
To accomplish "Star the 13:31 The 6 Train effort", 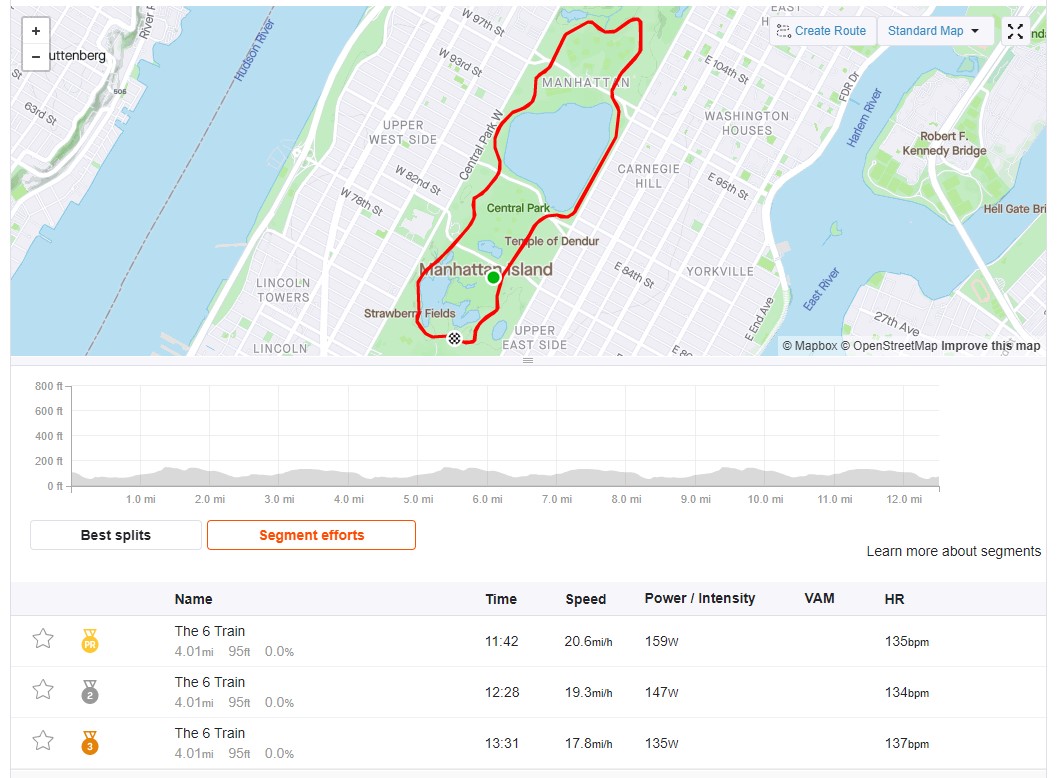I will pos(43,740).
